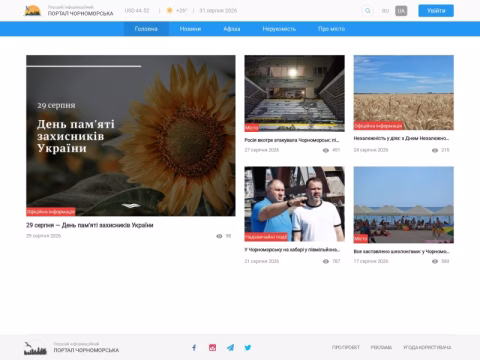Click views eye icon beside 24 серпня date
This screenshot has width=480, height=360.
[x=435, y=150]
